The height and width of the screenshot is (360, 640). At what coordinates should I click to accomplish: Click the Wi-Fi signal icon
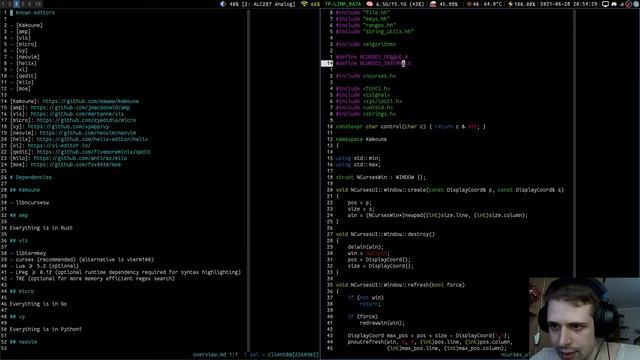(304, 4)
